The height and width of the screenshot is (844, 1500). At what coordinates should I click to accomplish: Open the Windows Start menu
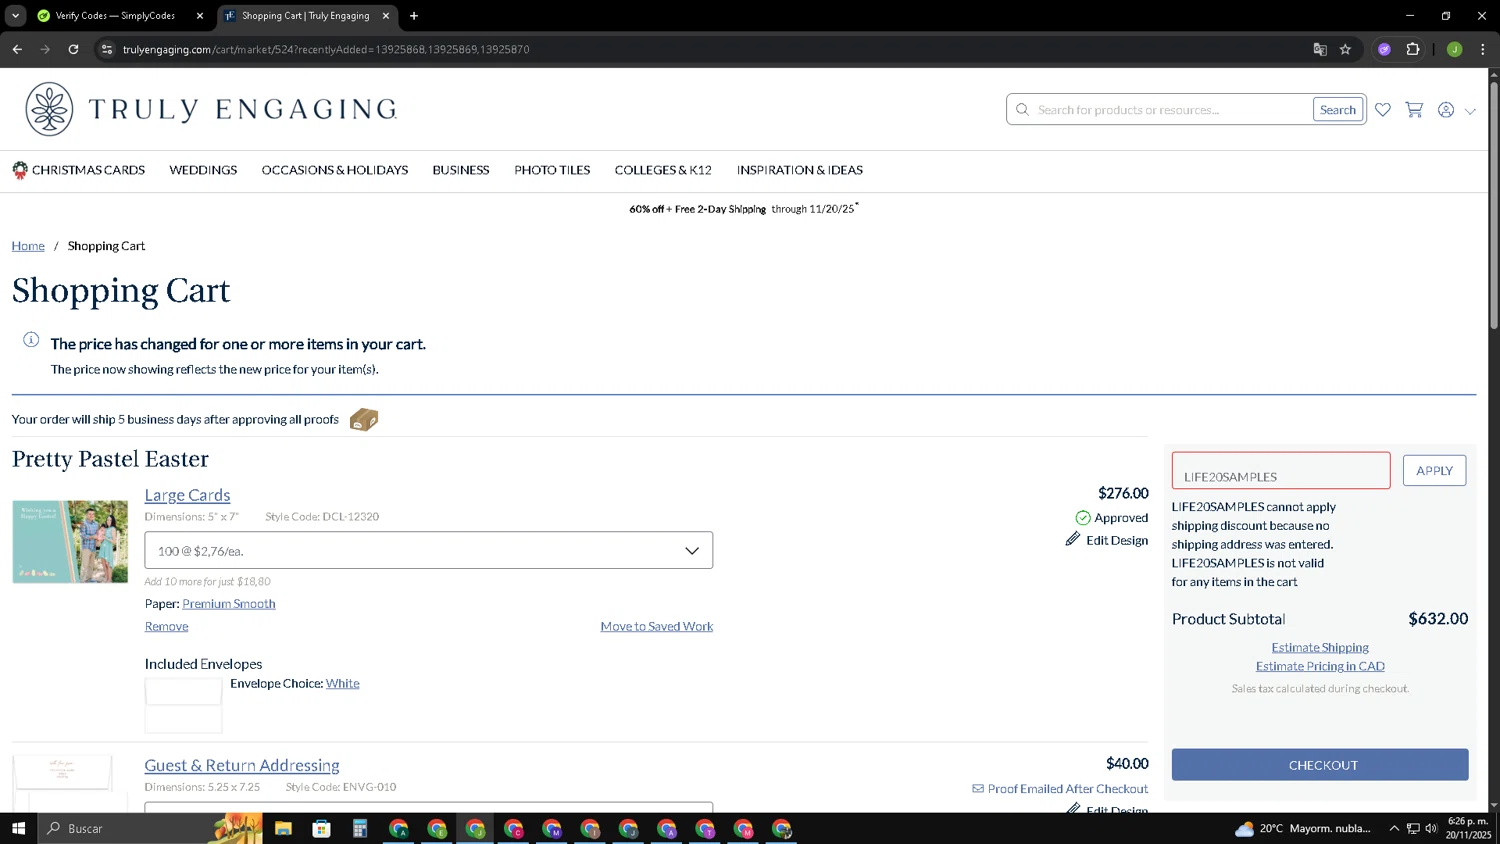point(18,828)
